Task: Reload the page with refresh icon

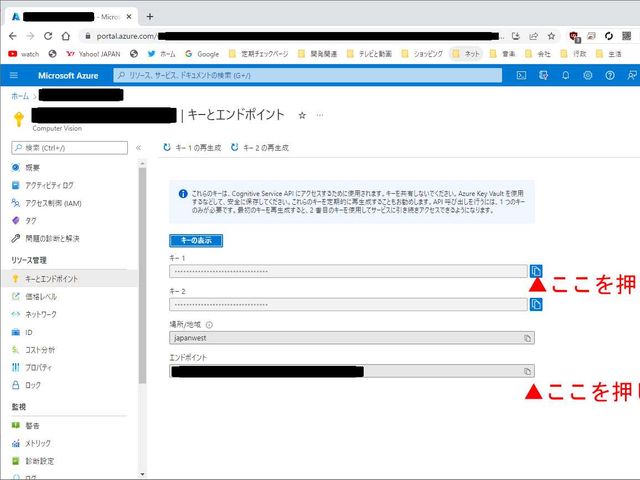Action: (x=48, y=36)
